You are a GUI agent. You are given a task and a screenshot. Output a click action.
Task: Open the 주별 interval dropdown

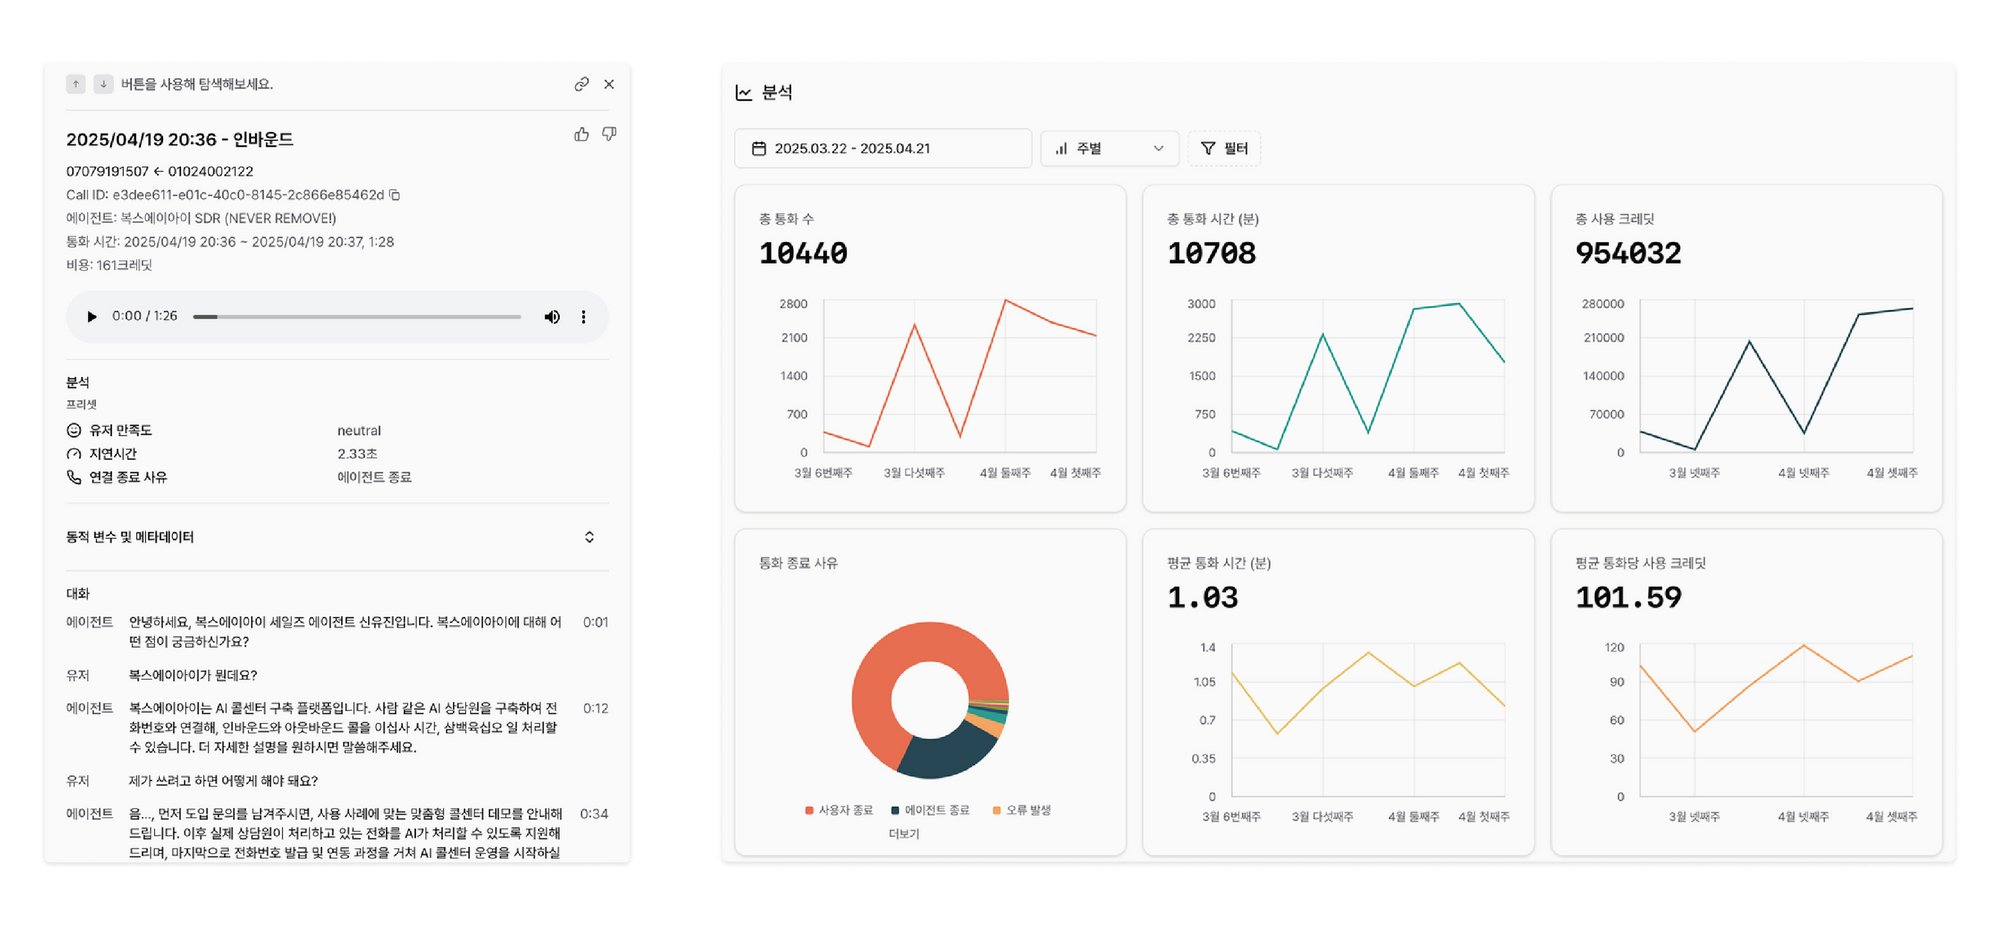click(x=1109, y=148)
